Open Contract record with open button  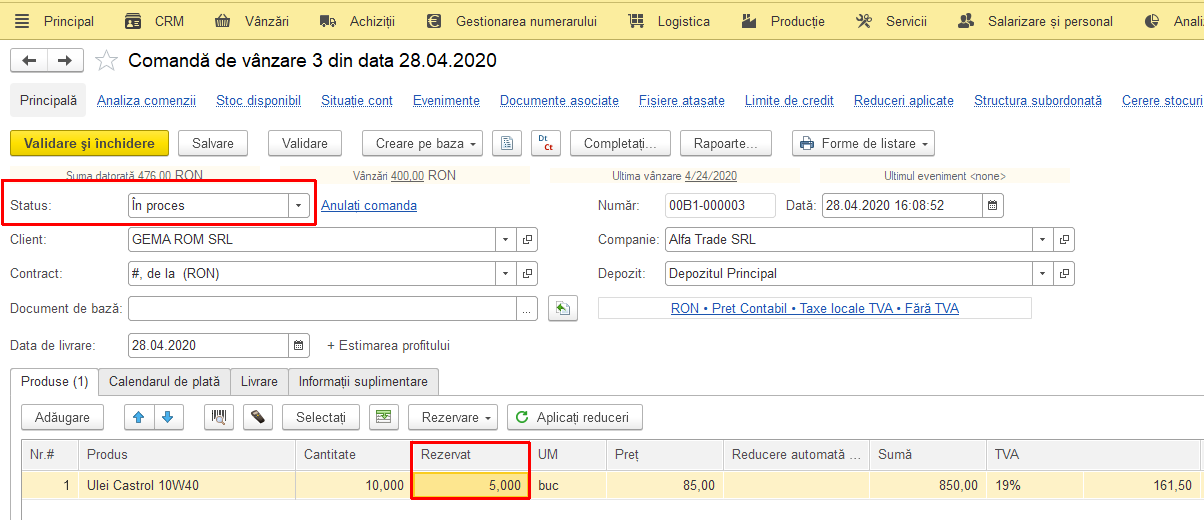tap(528, 273)
